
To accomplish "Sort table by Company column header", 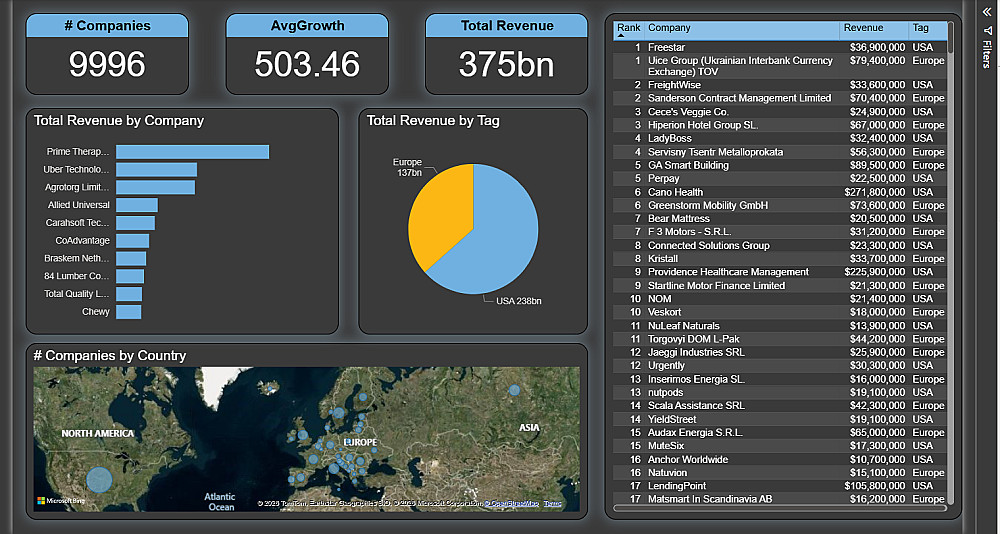I will [669, 28].
